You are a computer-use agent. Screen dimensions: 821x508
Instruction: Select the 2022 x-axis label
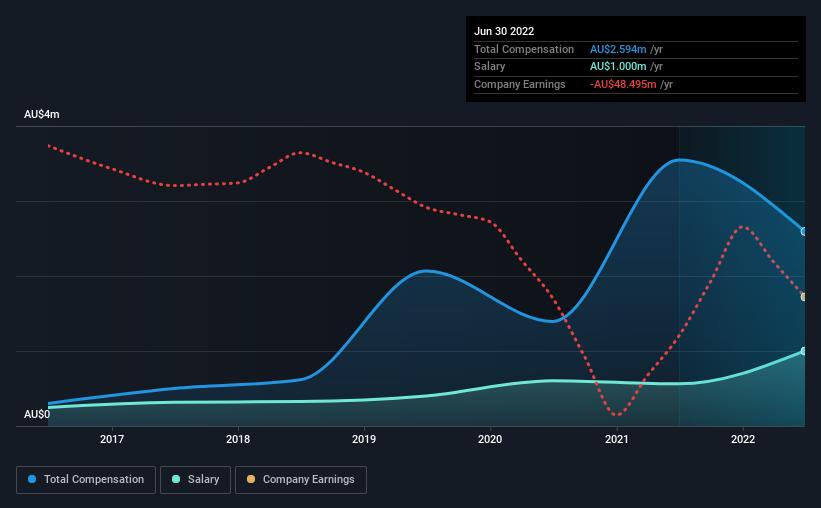(x=743, y=439)
